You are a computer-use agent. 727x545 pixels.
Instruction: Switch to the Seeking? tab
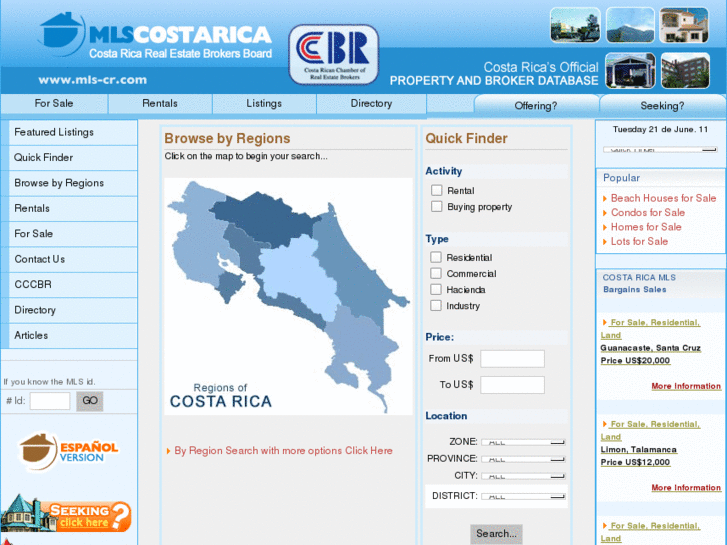point(662,106)
